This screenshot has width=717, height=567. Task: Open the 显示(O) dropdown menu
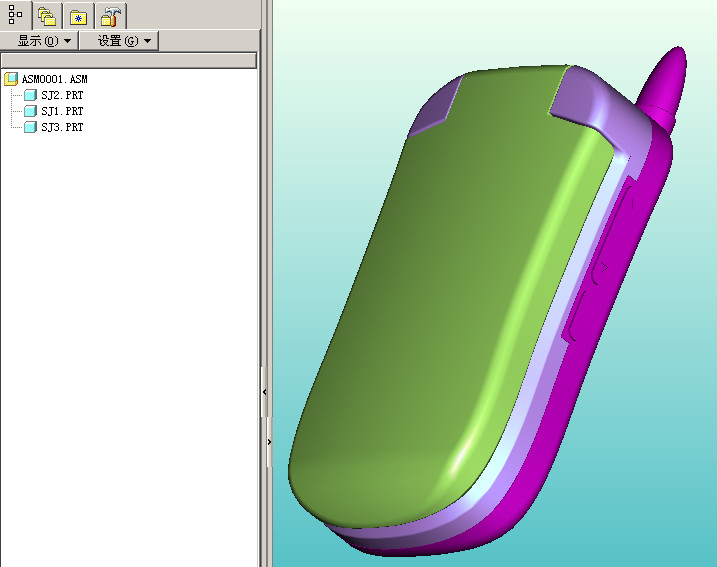[x=40, y=41]
